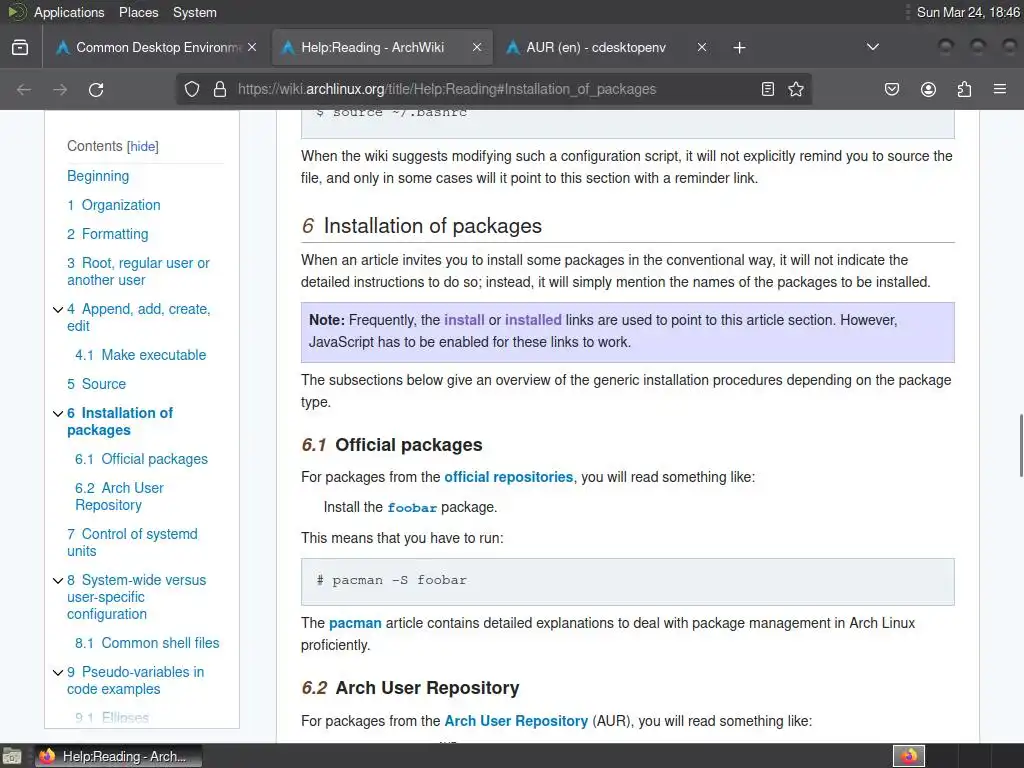Toggle reader view in the address bar
Viewport: 1024px width, 768px height.
pos(768,89)
